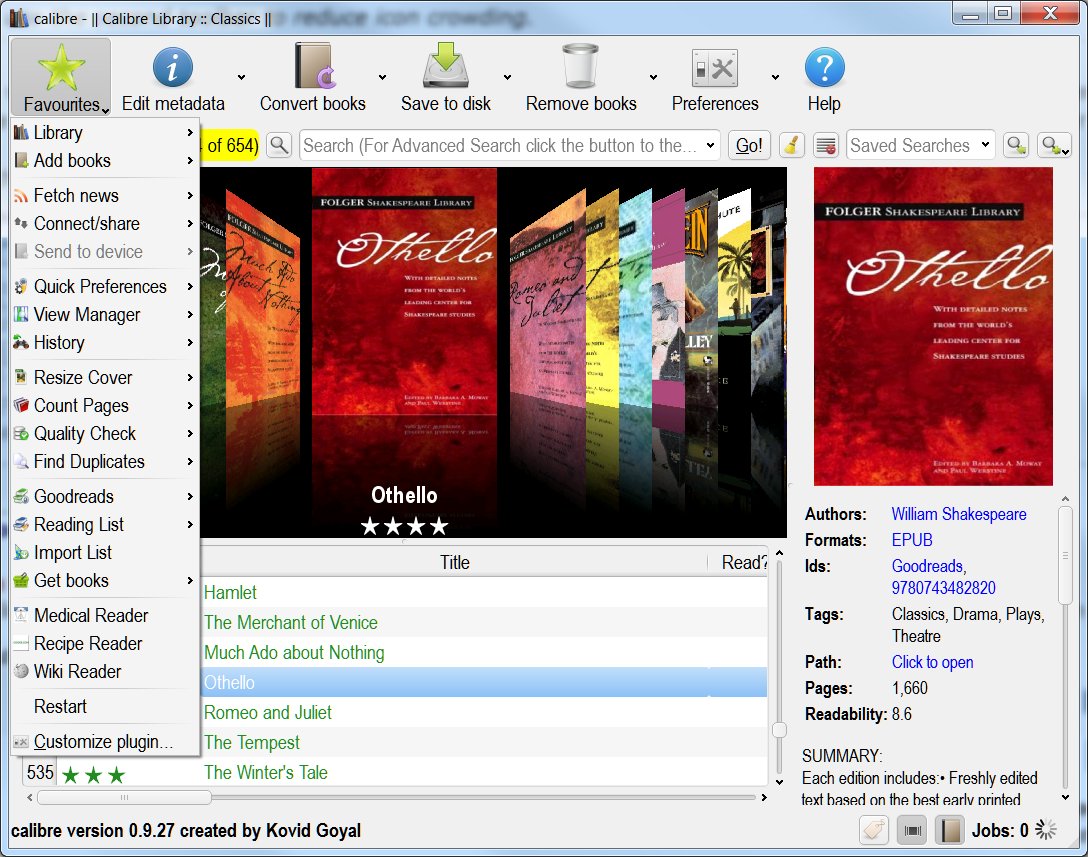Screen dimensions: 1088x857
Task: Expand Preferences dropdown arrow
Action: tap(775, 77)
